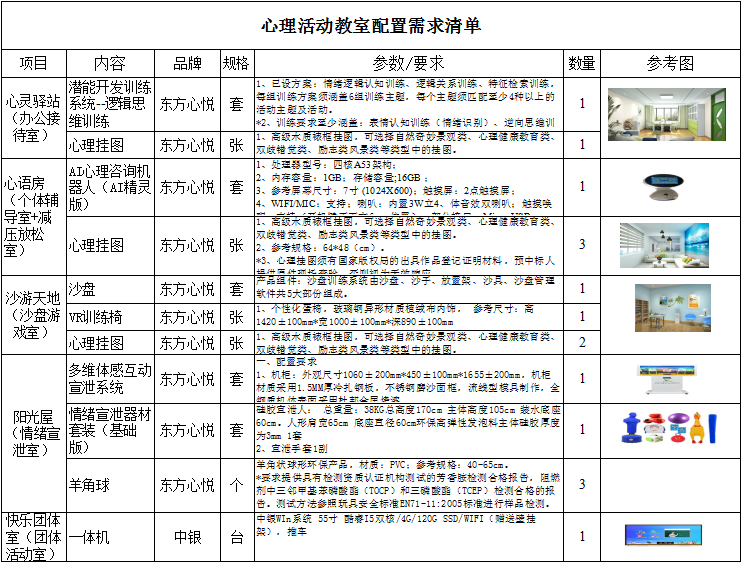Viewport: 744px width, 562px height.
Task: Click the 已设方案：情绪逻辑认知训练 parameters cell
Action: click(409, 104)
